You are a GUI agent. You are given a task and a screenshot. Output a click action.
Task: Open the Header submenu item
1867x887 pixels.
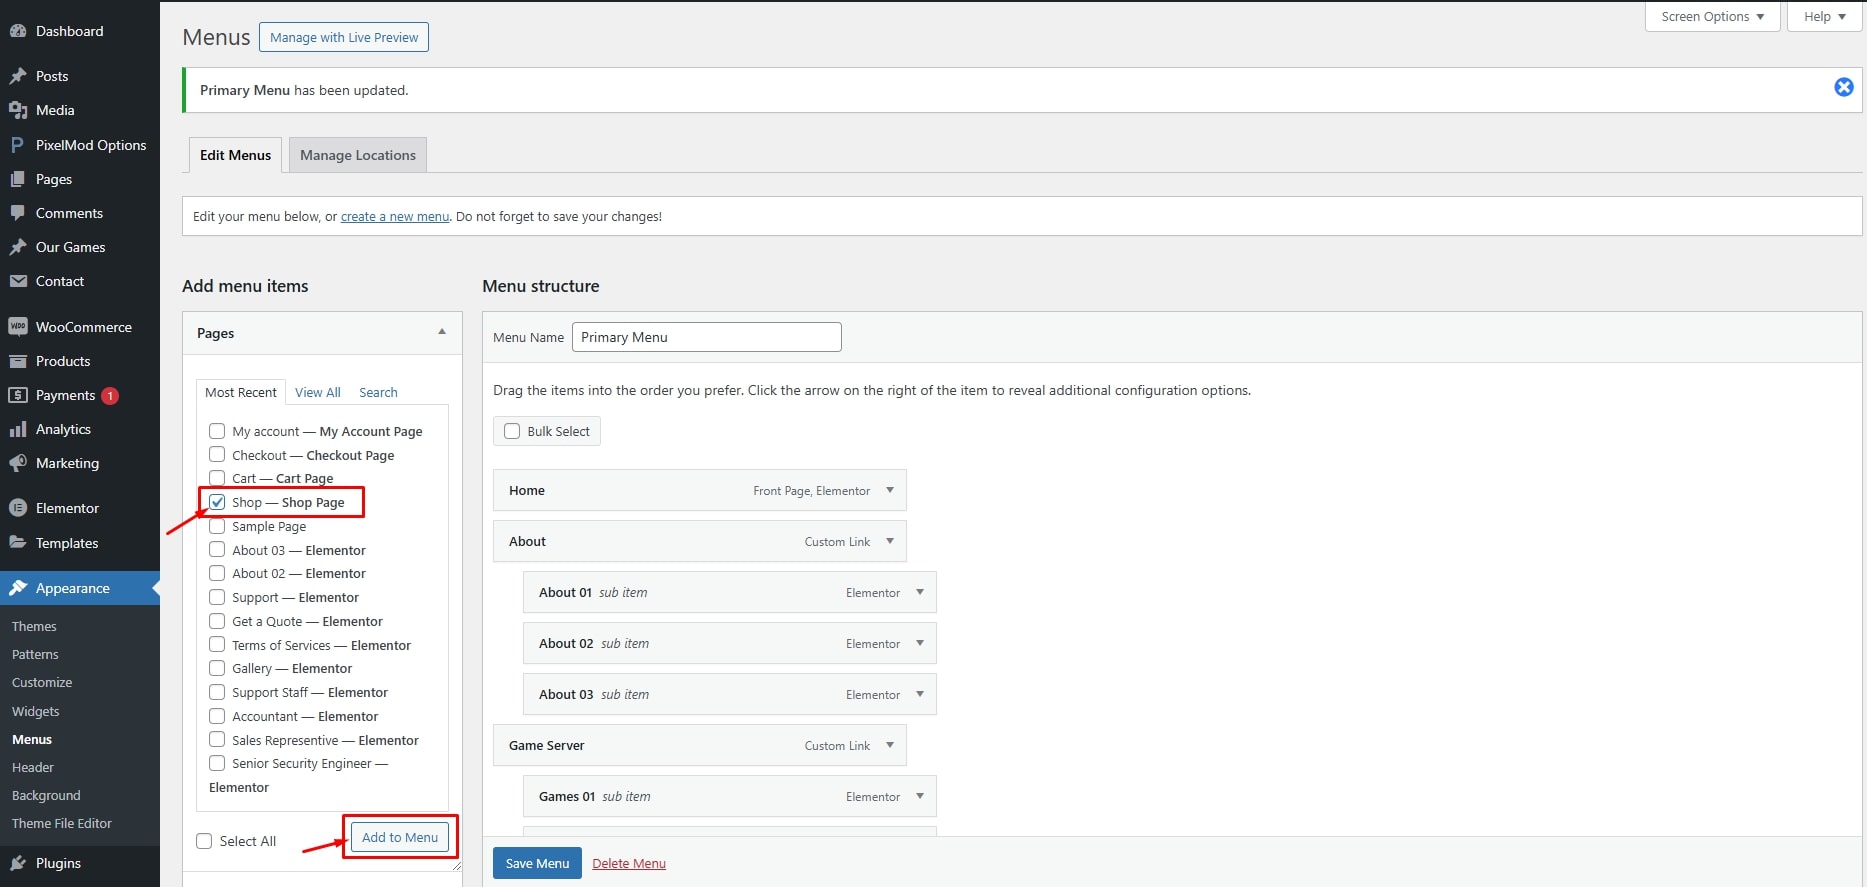click(x=33, y=767)
